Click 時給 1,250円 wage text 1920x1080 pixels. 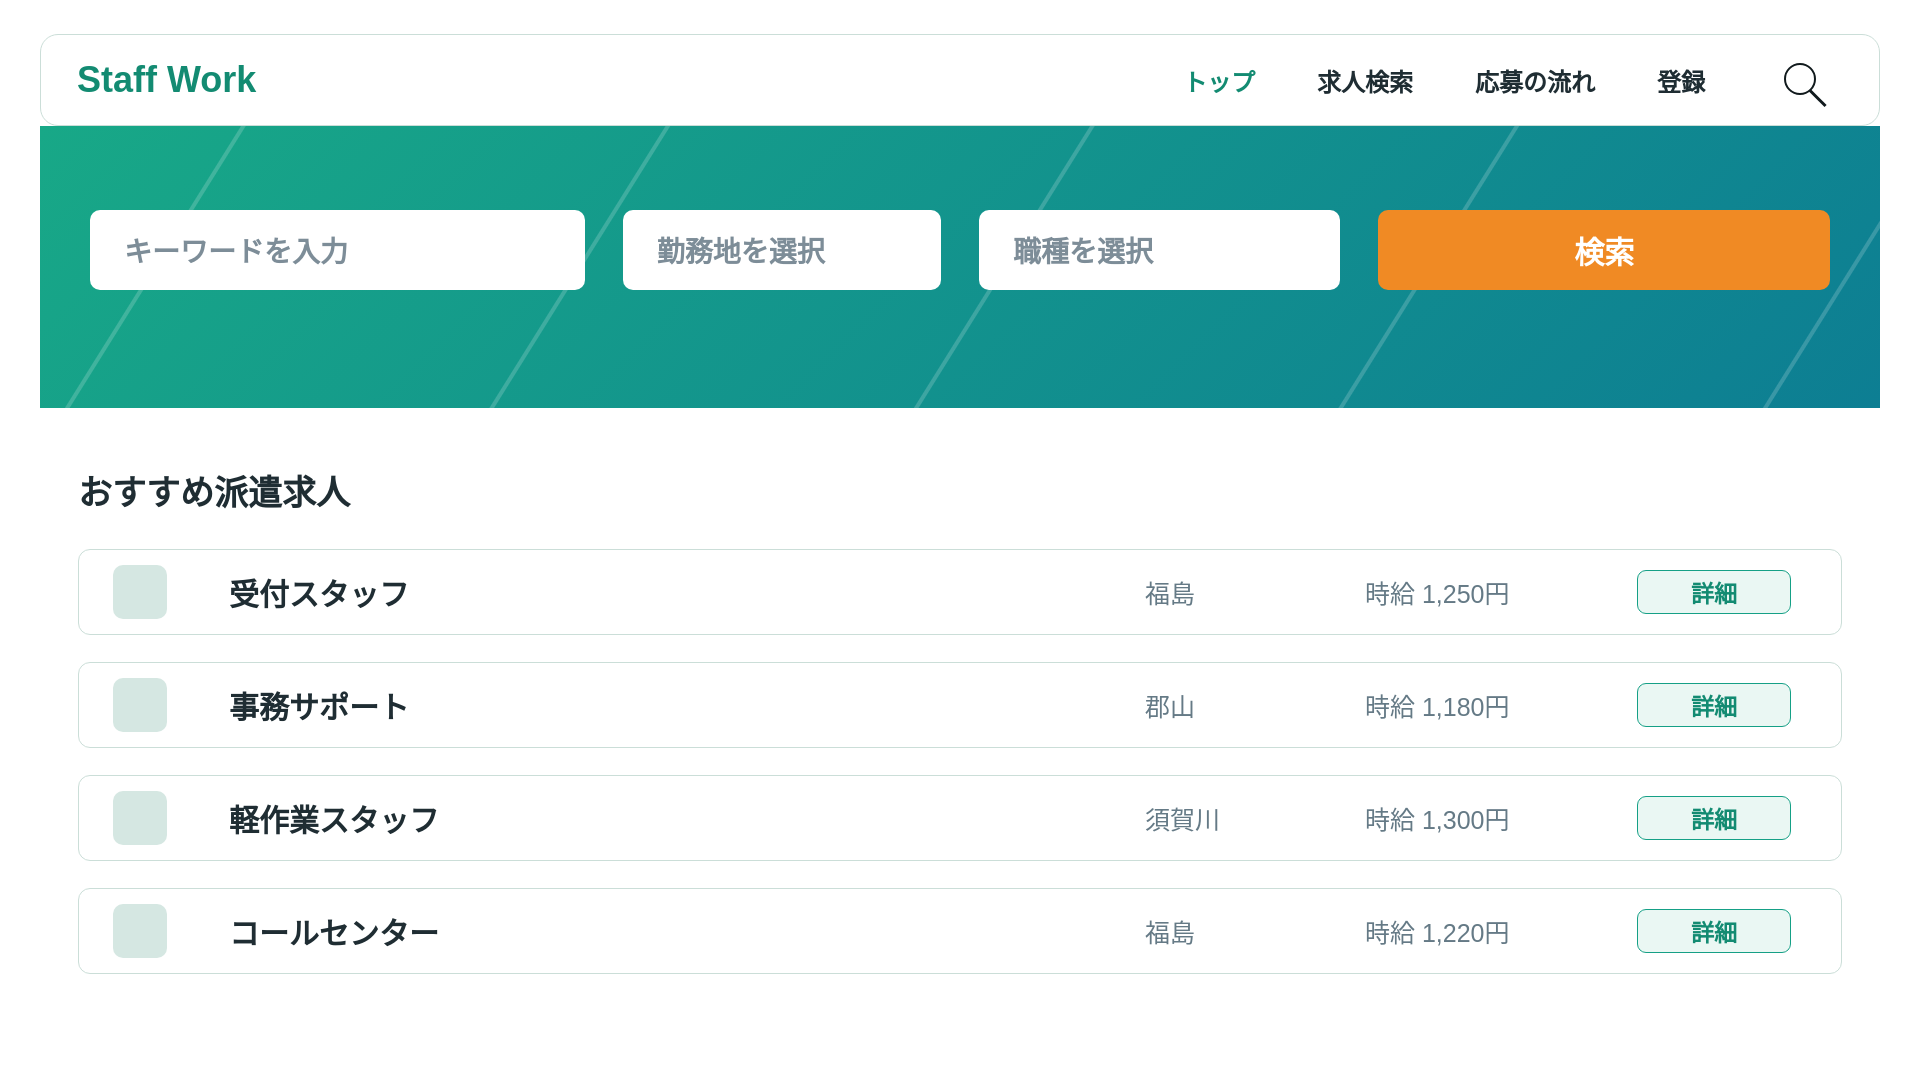tap(1437, 594)
